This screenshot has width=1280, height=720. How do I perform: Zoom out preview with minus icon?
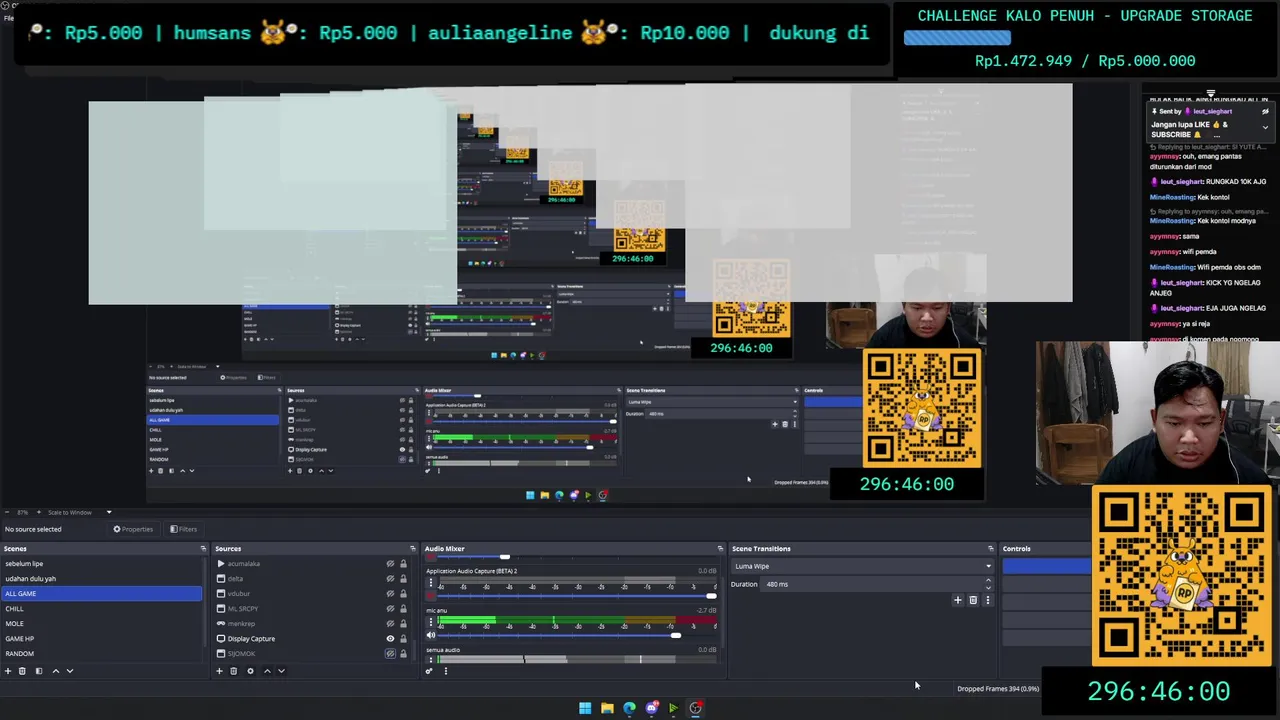click(x=7, y=512)
